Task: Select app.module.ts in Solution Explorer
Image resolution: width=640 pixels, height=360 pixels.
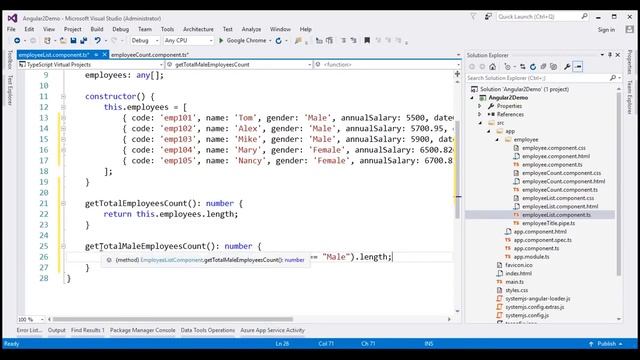Action: click(x=531, y=257)
